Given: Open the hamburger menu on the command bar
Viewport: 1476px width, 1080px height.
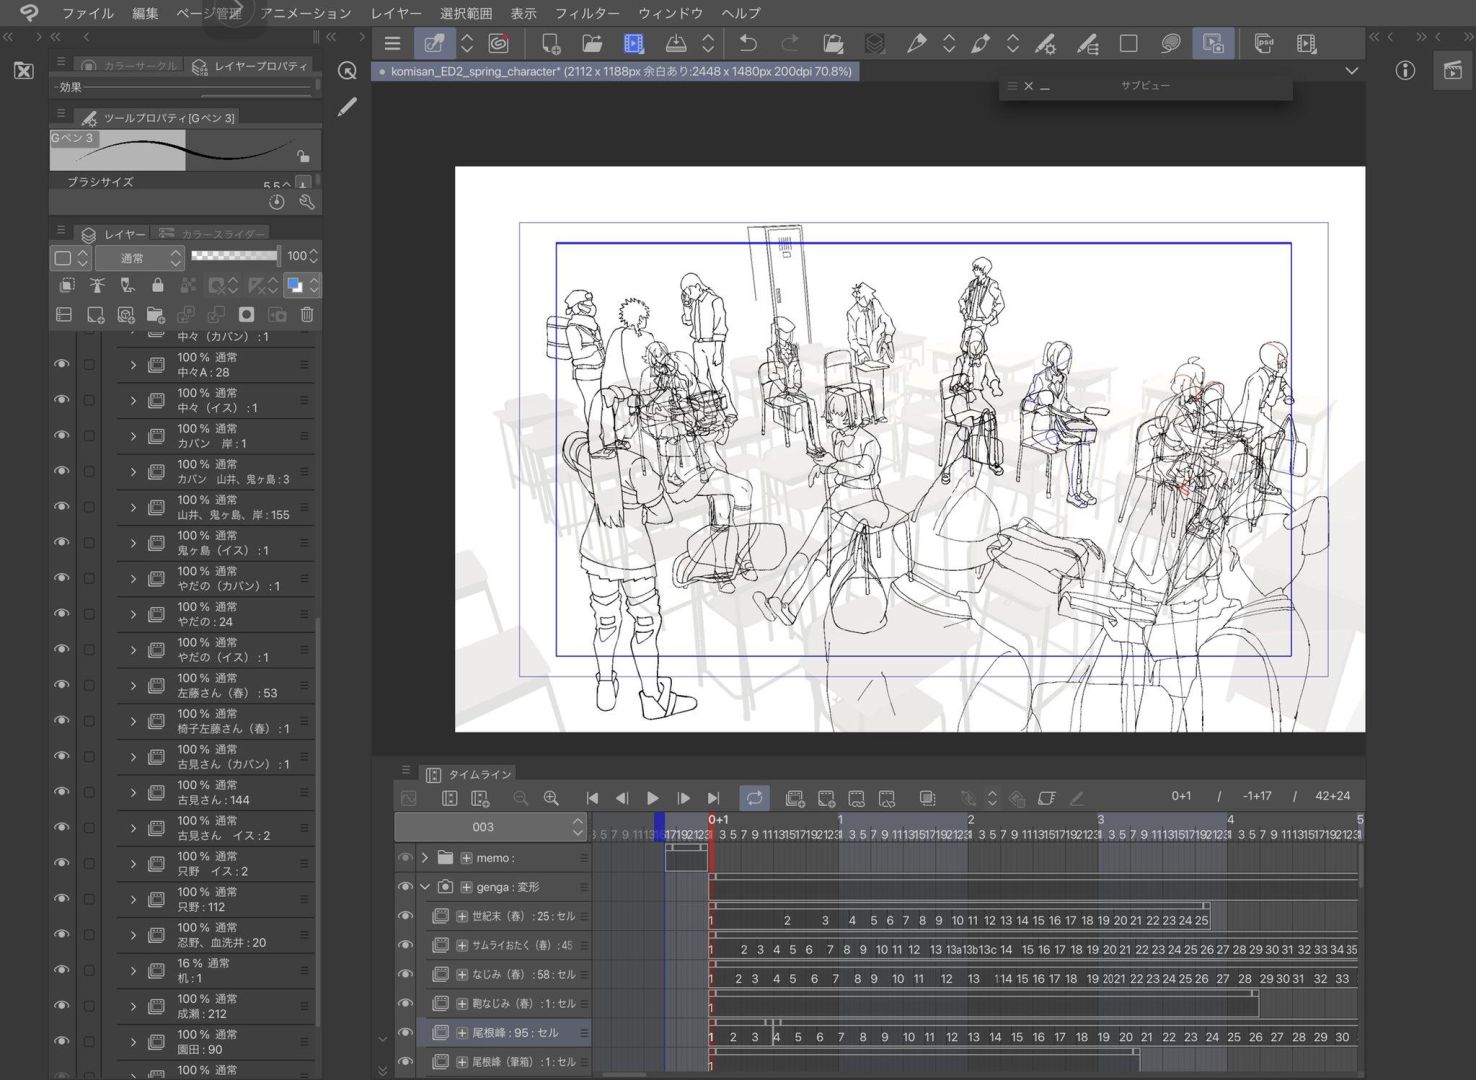Looking at the screenshot, I should click(x=392, y=44).
